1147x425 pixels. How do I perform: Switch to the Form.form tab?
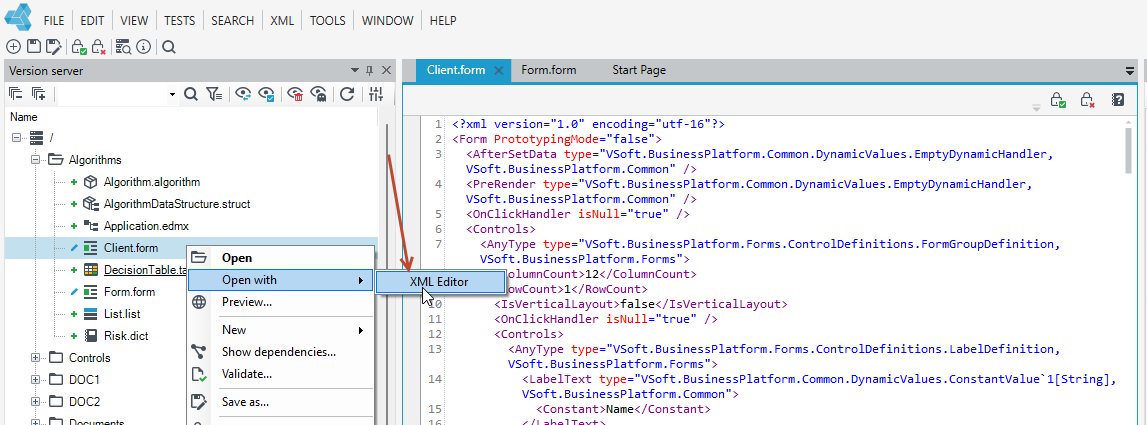(549, 70)
